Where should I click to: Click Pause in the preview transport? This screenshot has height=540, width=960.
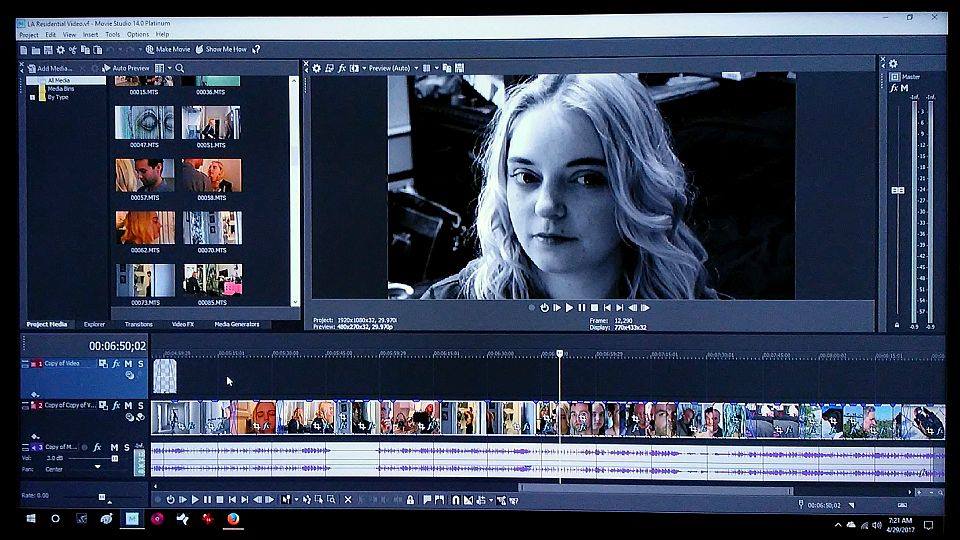point(582,308)
